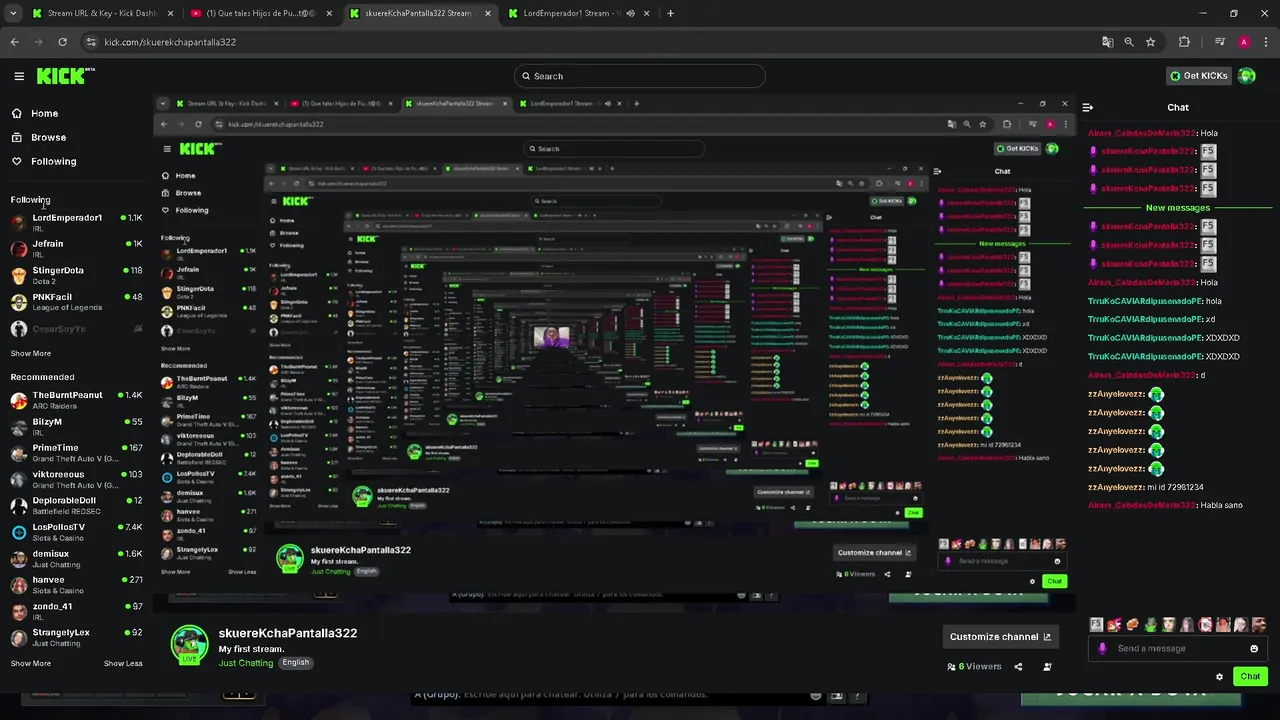Click the KICK logo
The width and height of the screenshot is (1280, 720).
65,76
